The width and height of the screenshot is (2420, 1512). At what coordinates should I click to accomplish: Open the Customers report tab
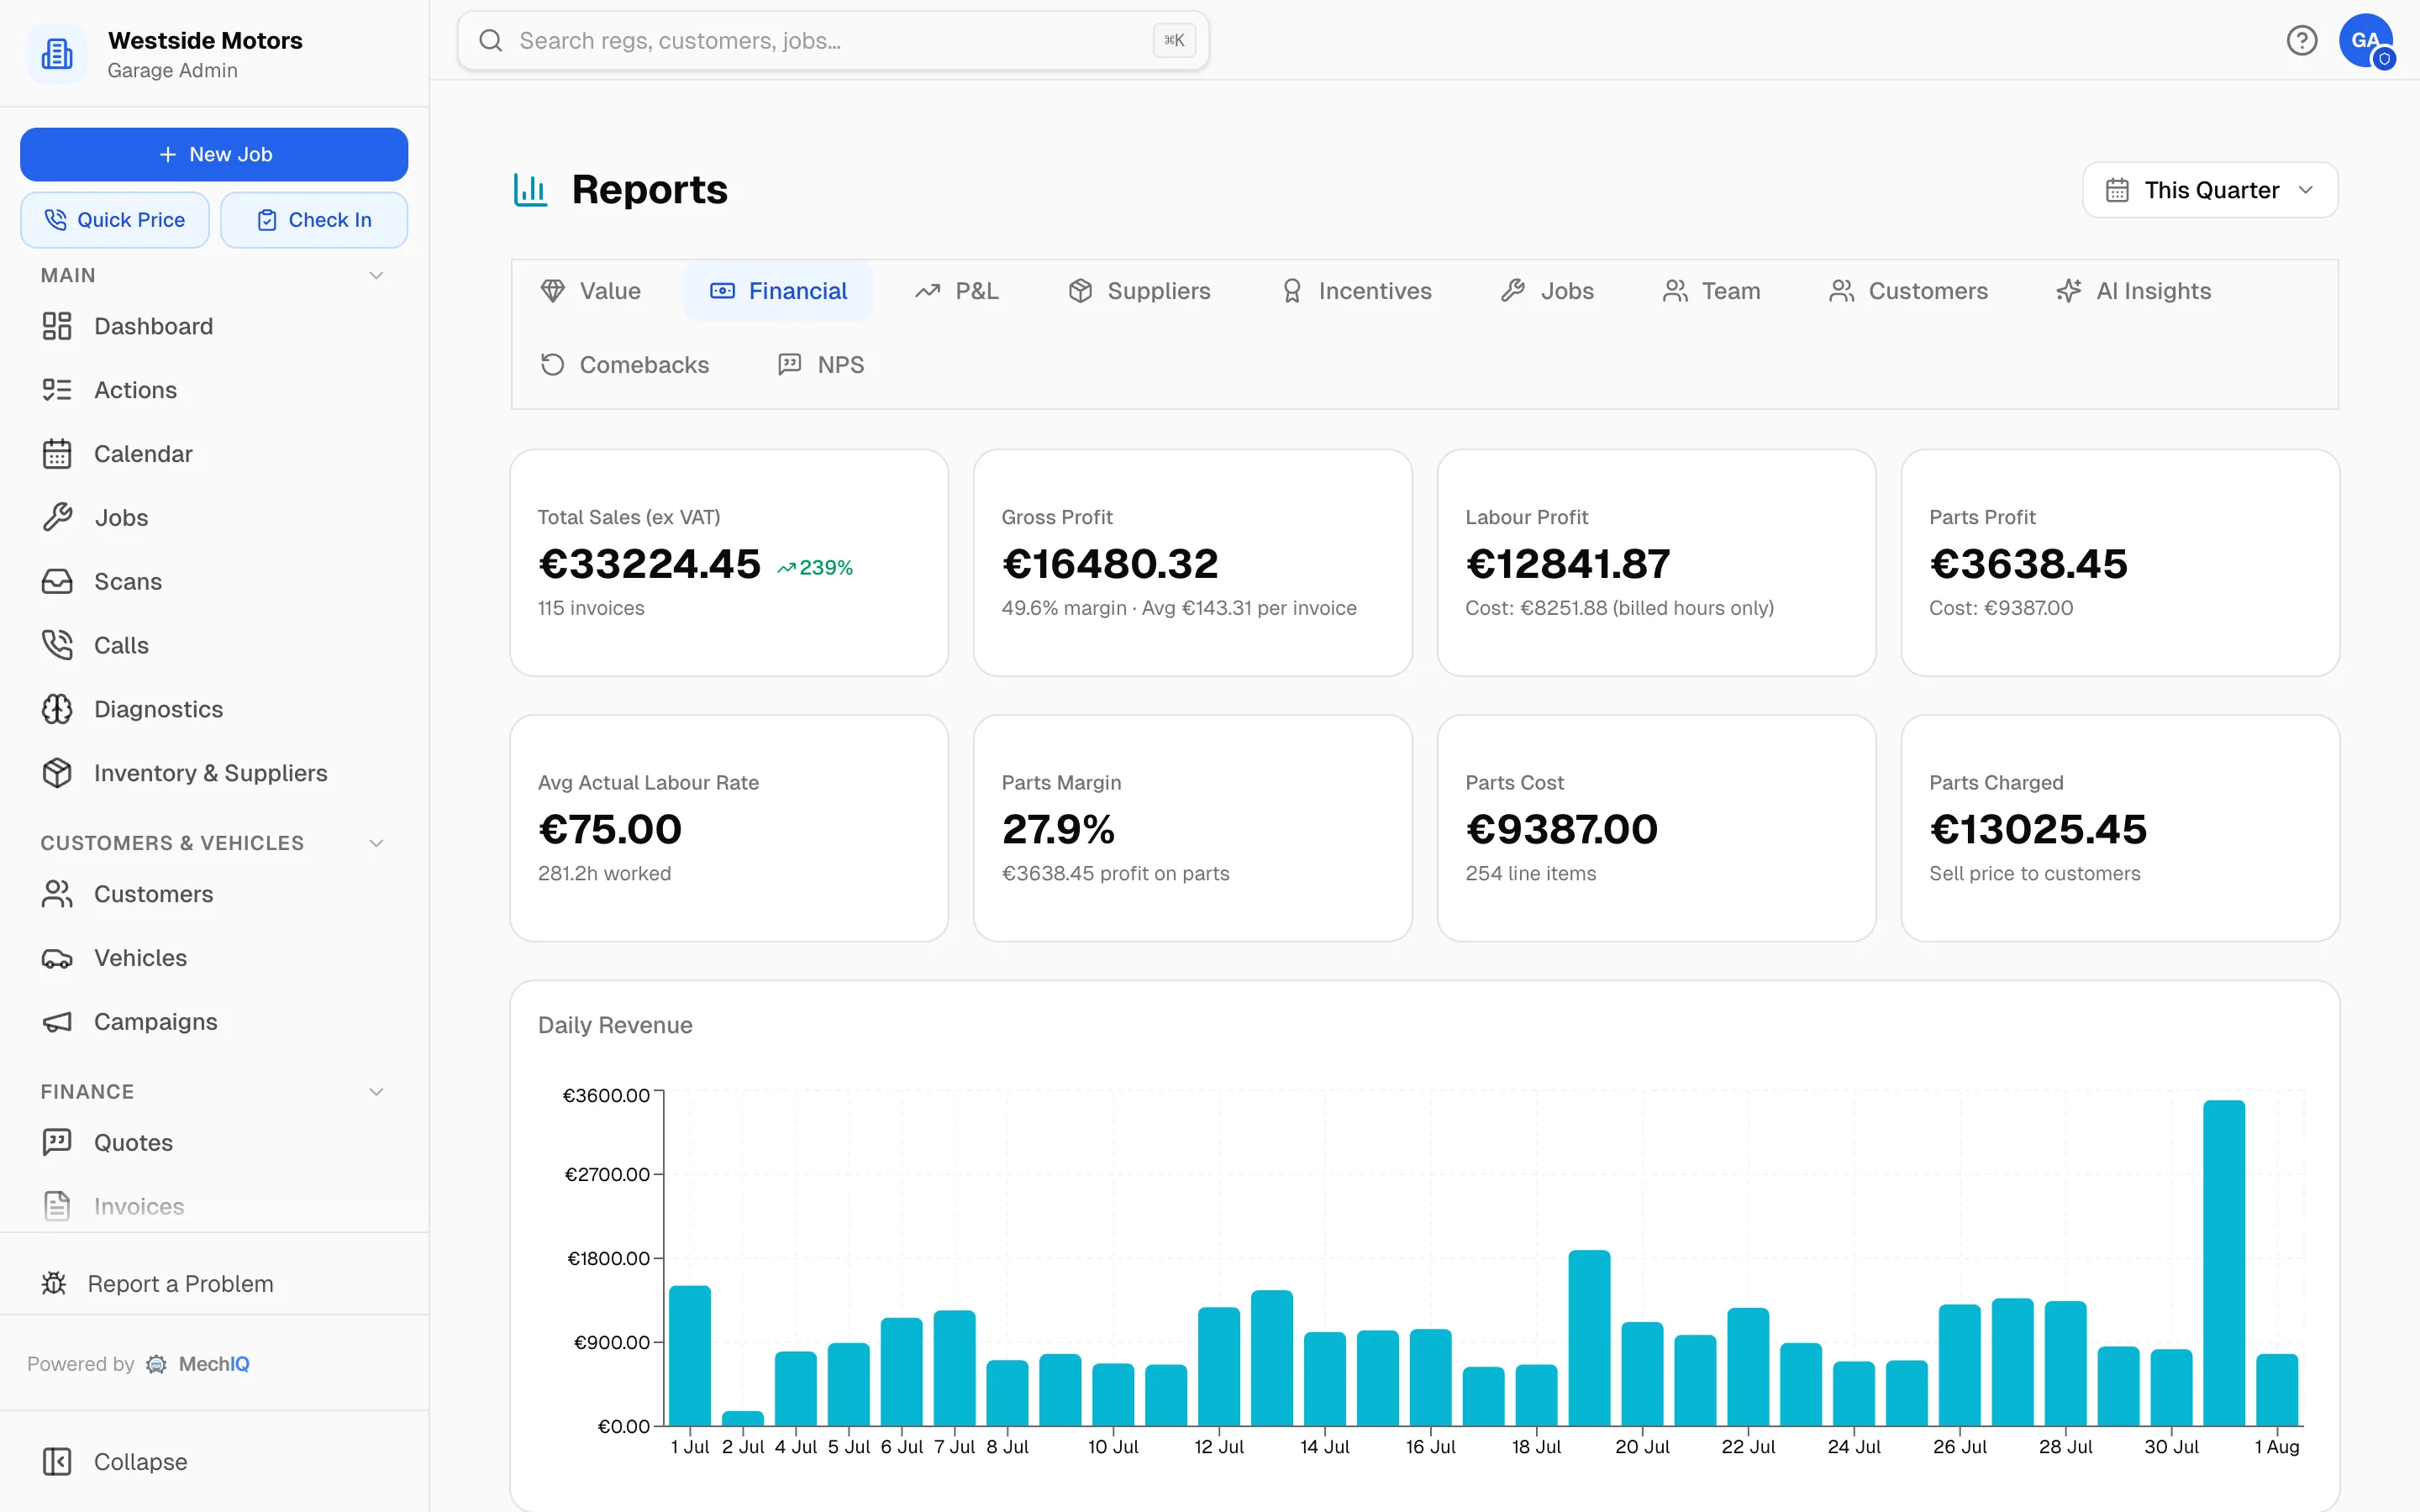pos(1908,291)
